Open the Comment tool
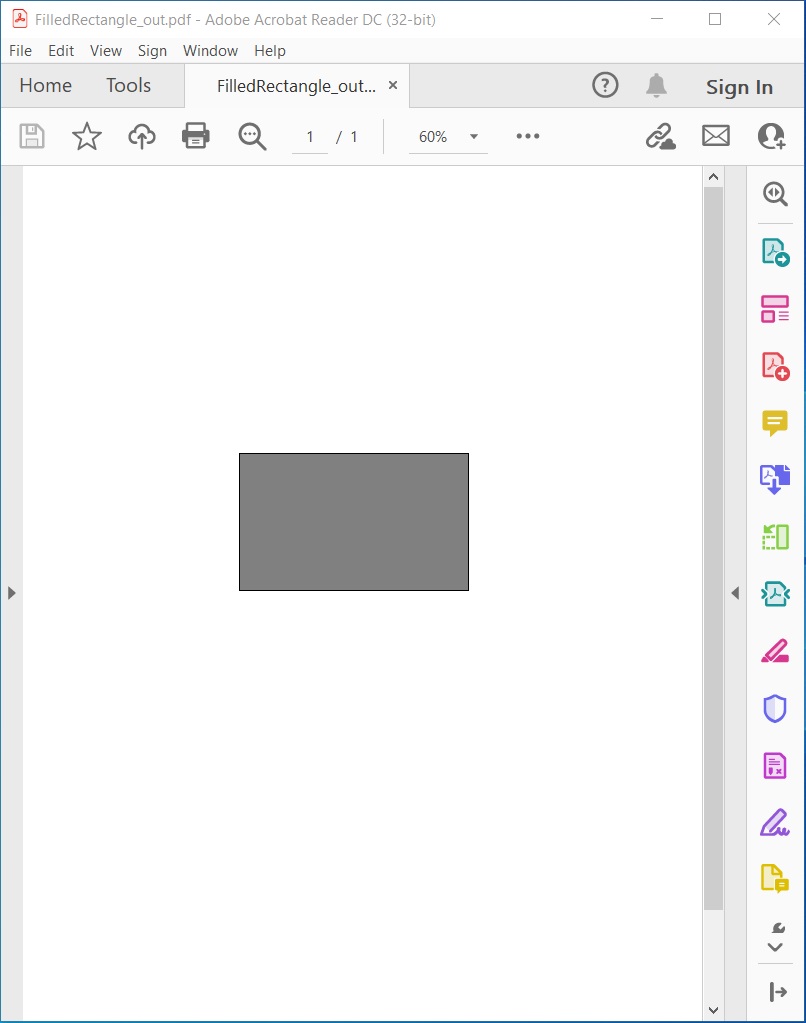 tap(775, 422)
